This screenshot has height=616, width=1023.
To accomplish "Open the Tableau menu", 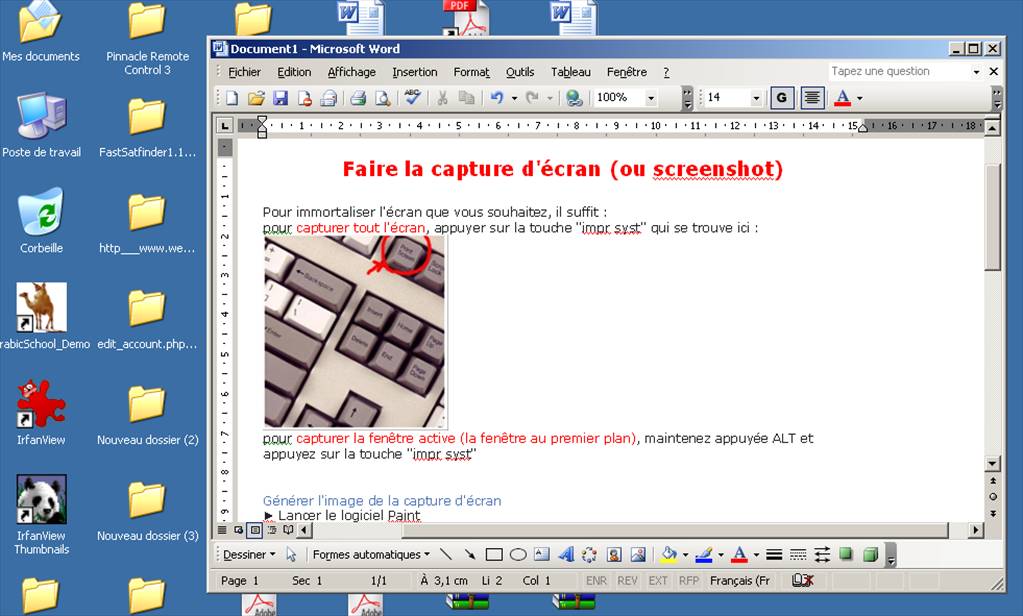I will click(x=570, y=72).
